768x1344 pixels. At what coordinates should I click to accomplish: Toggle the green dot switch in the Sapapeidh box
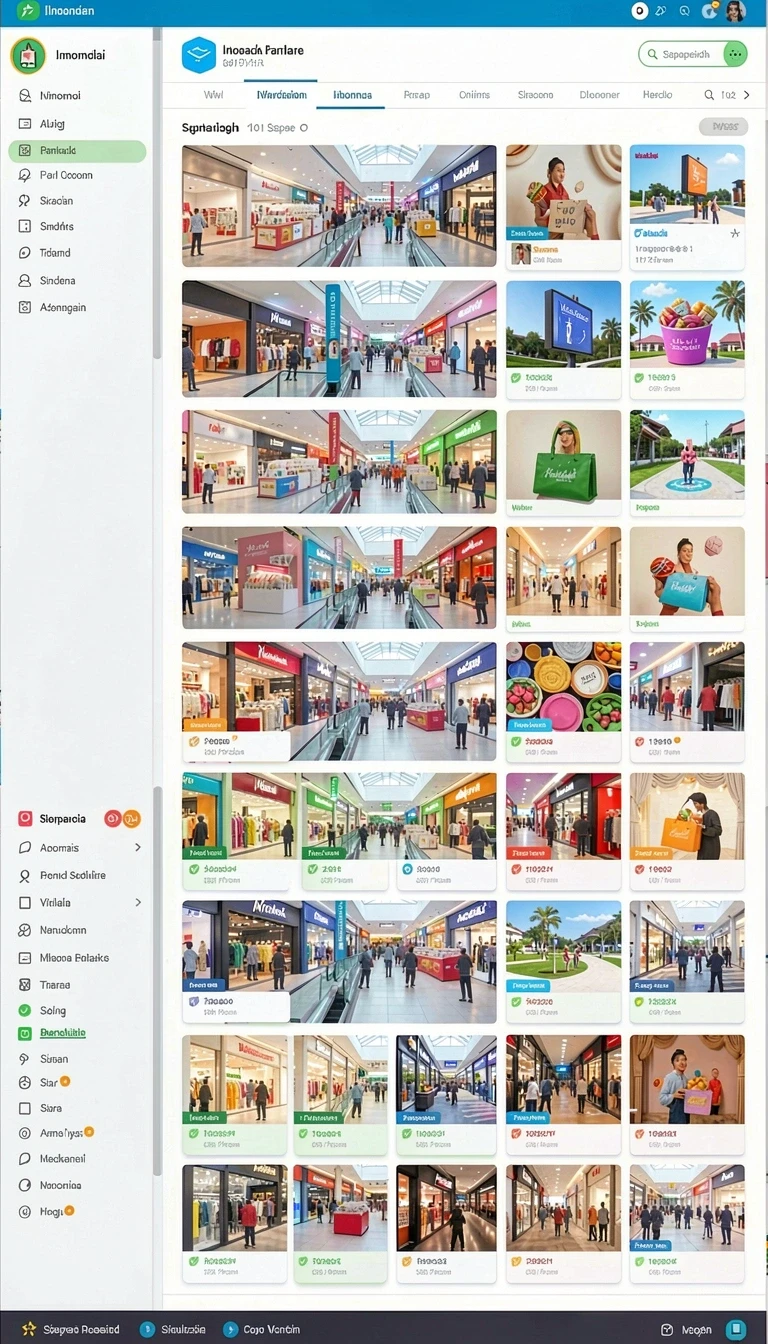(x=736, y=54)
